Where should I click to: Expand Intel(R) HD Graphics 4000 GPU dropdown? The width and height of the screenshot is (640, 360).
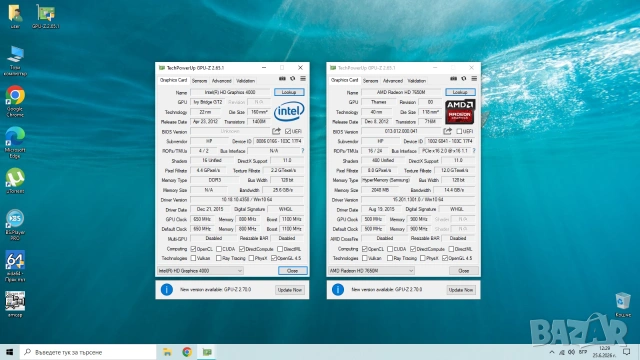tap(200, 271)
